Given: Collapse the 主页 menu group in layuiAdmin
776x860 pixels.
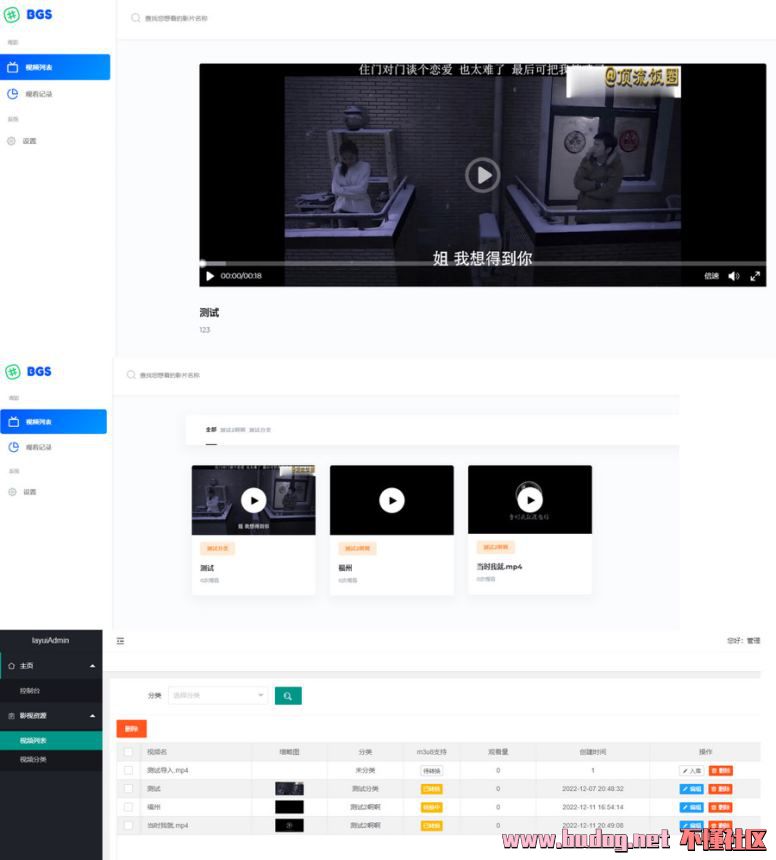Looking at the screenshot, I should pos(51,666).
